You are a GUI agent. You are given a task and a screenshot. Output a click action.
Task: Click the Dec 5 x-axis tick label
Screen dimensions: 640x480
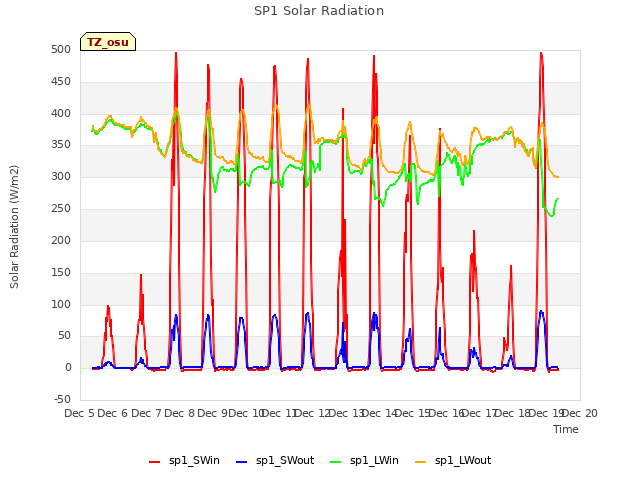[x=80, y=413]
